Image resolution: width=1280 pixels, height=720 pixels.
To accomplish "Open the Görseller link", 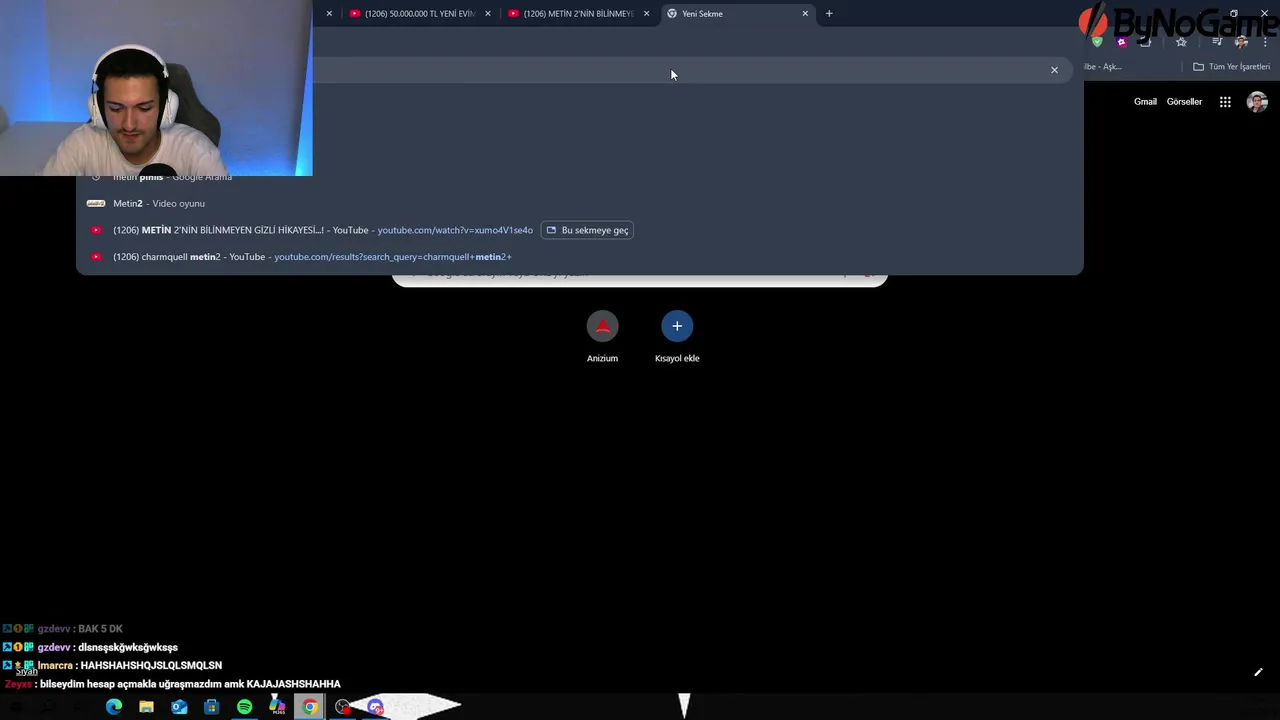I will (x=1184, y=102).
